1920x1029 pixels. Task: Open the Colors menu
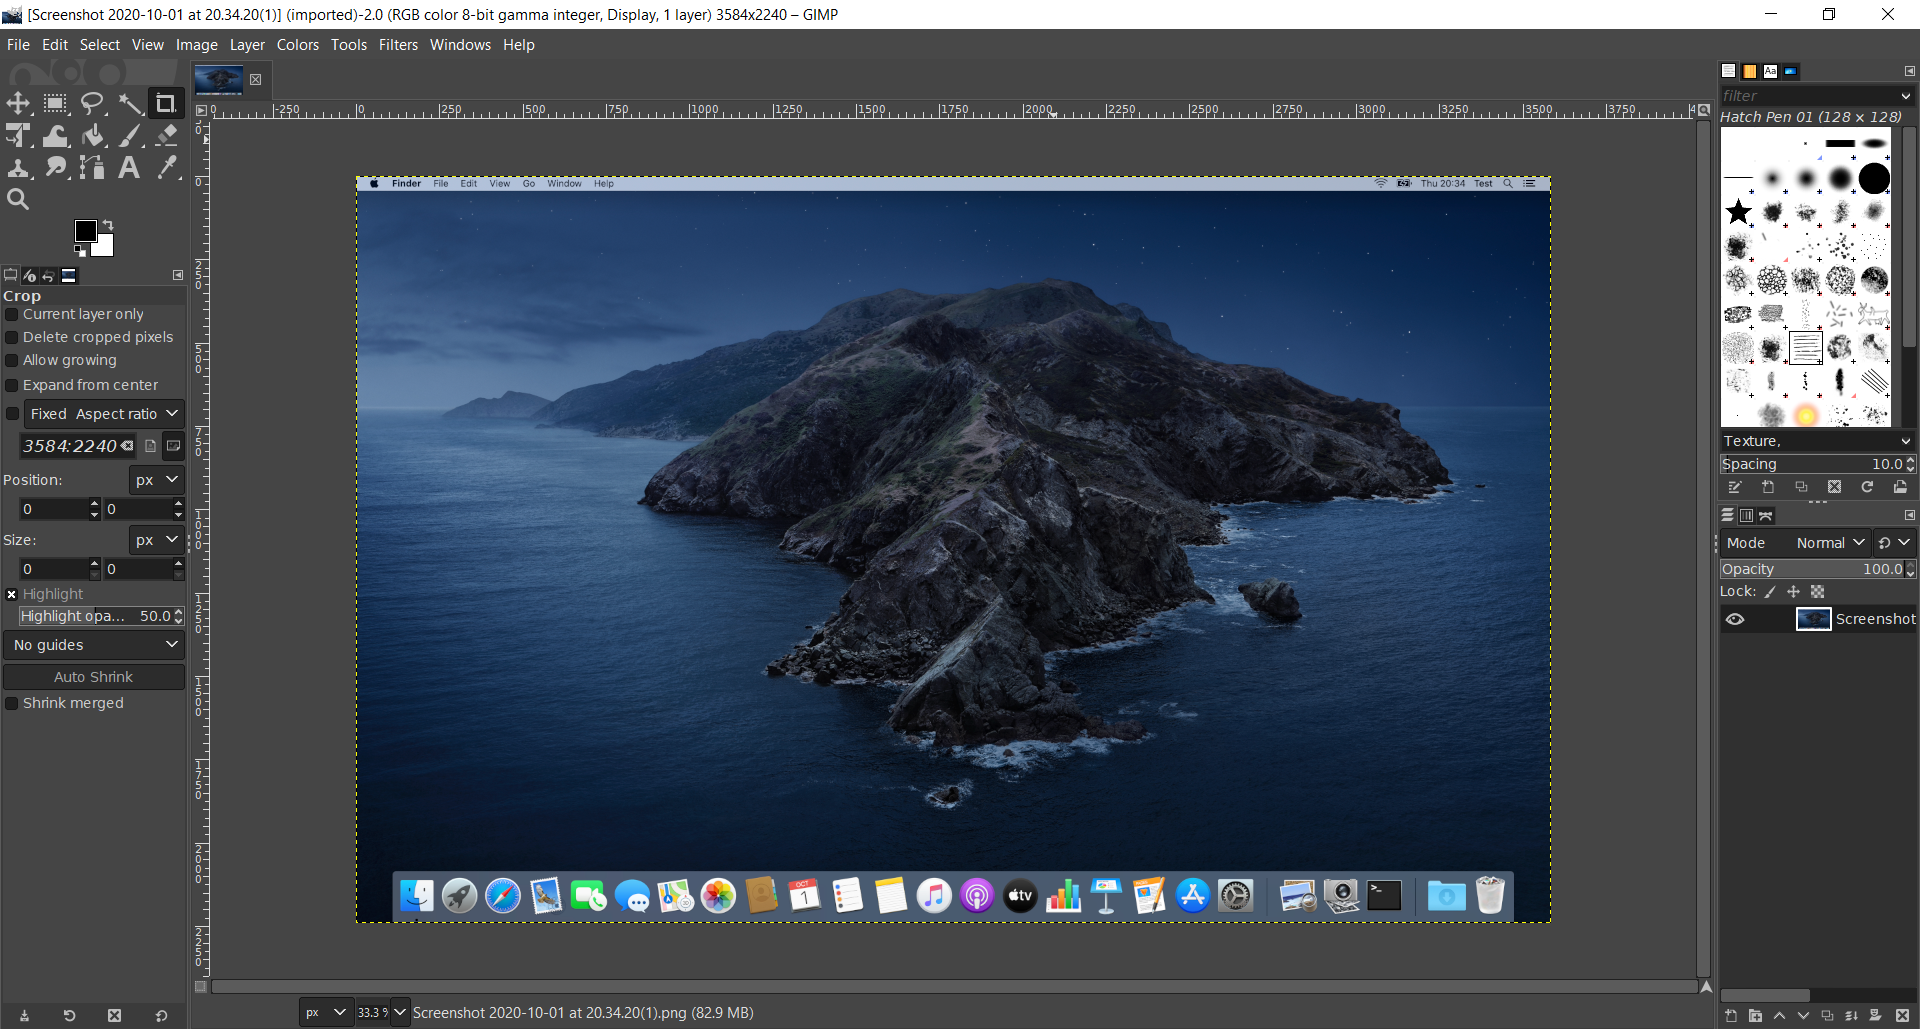coord(297,45)
